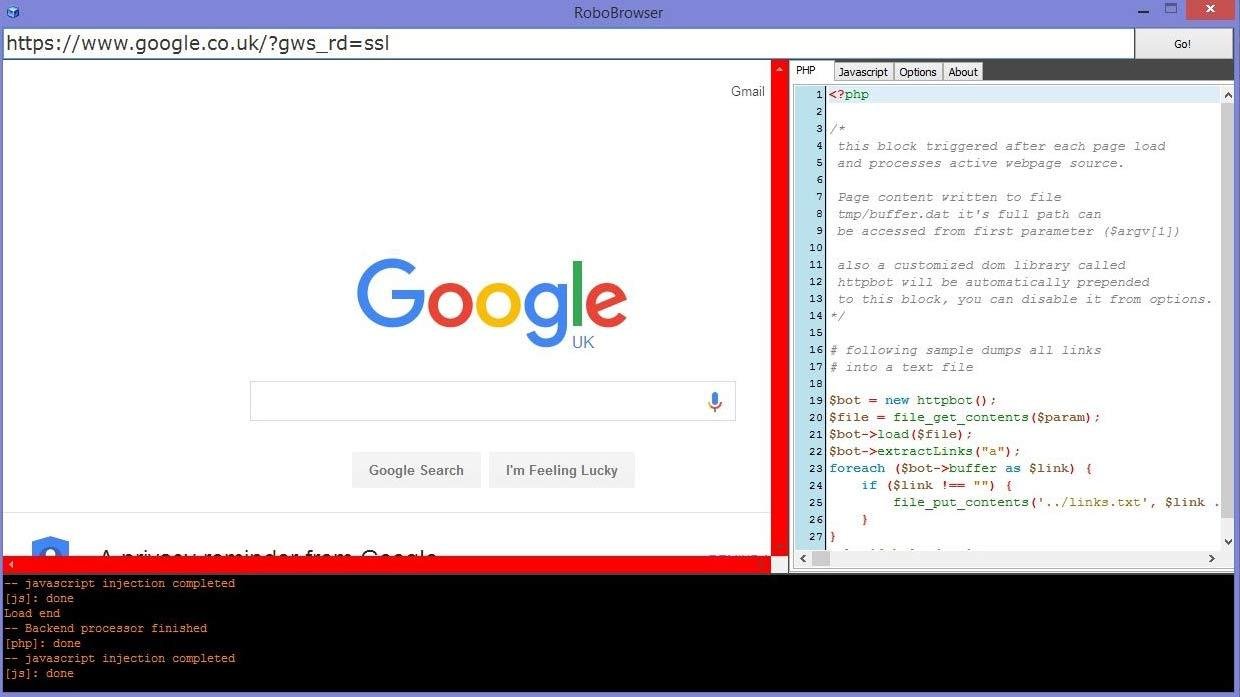
Task: Switch to the About tab
Action: point(962,71)
